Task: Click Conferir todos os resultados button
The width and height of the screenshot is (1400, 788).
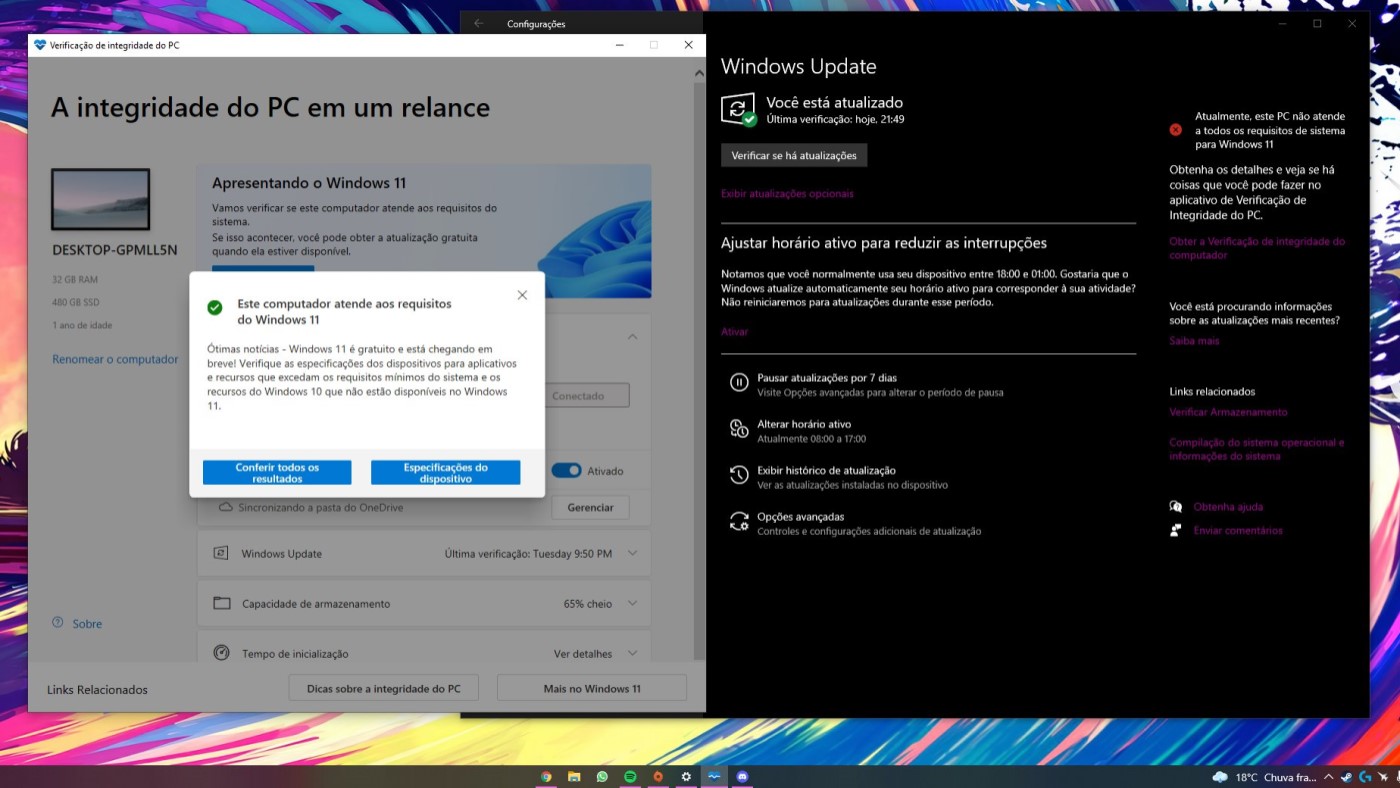Action: [277, 473]
